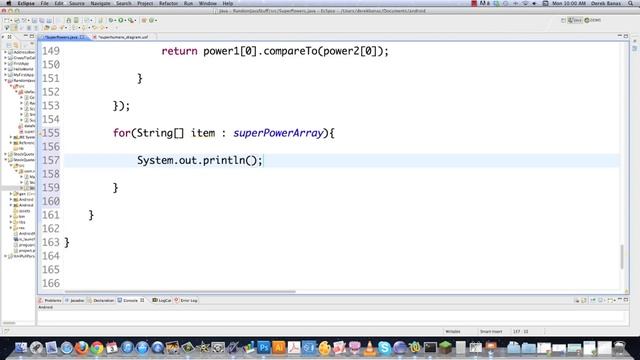Click "Smart Insert" in the status bar

coord(491,331)
